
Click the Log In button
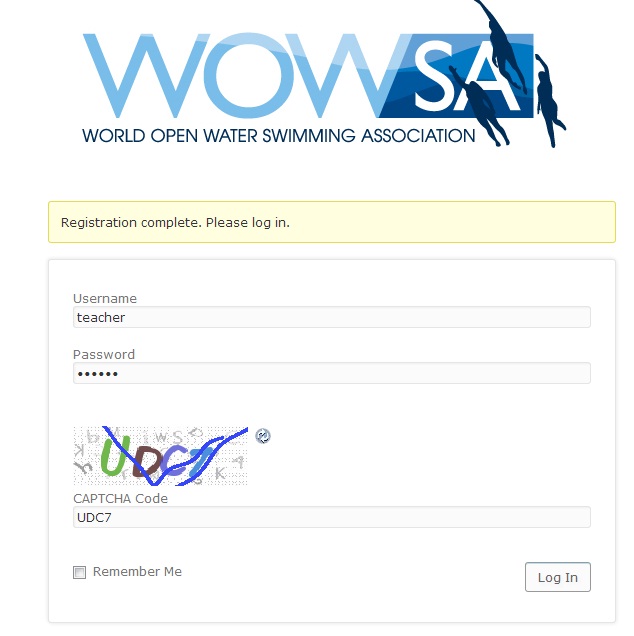(558, 577)
